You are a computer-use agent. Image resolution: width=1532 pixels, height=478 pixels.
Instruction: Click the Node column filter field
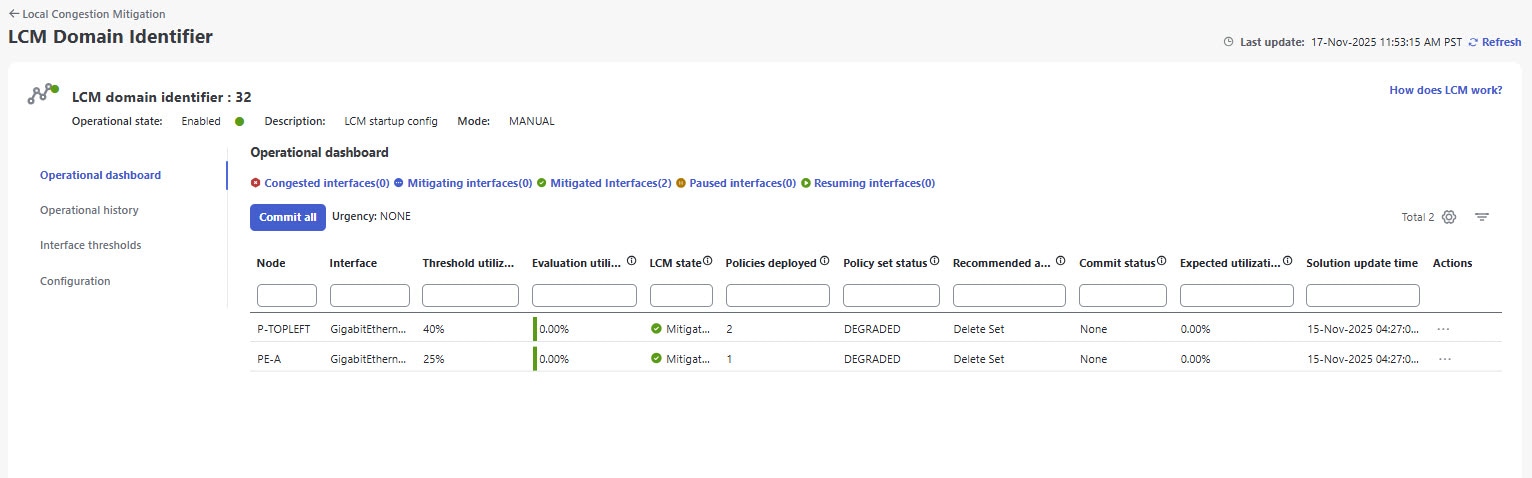pos(286,295)
